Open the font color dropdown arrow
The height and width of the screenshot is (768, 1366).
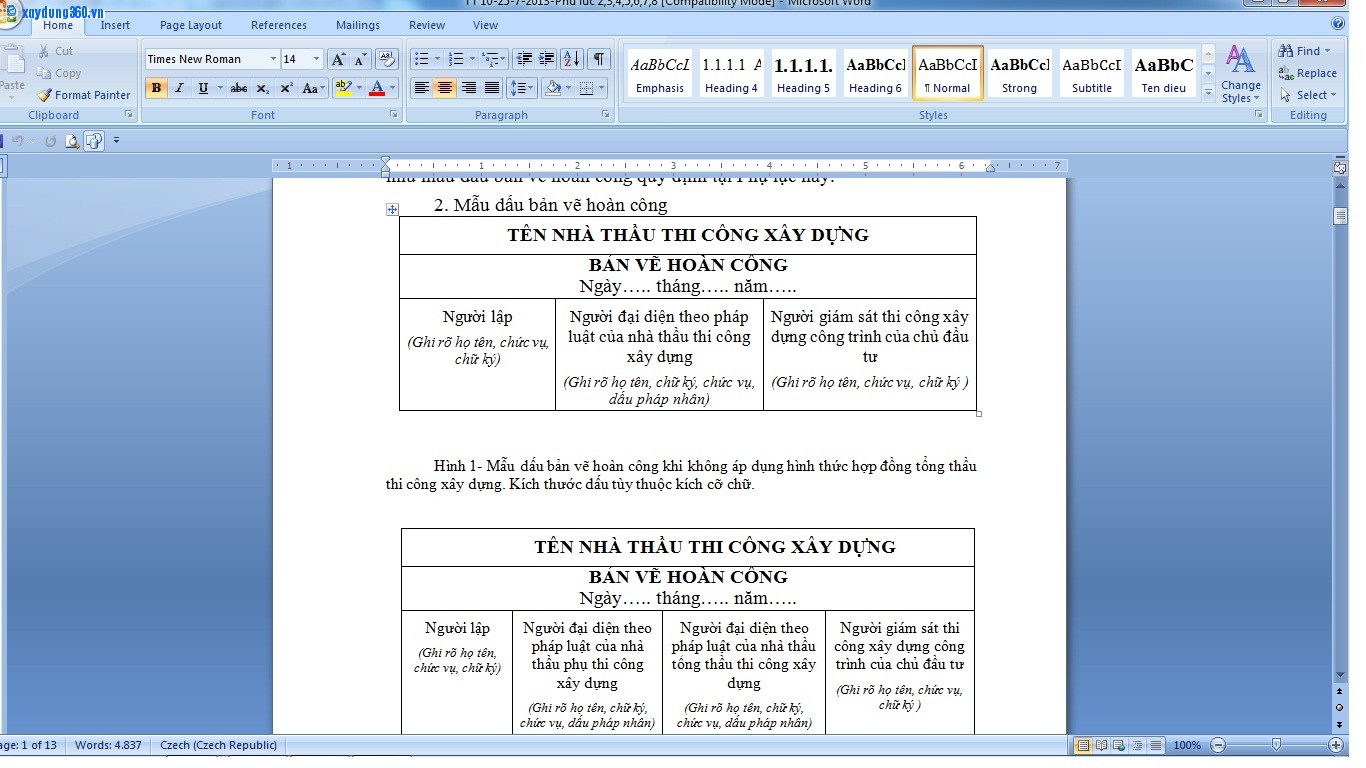(x=392, y=88)
